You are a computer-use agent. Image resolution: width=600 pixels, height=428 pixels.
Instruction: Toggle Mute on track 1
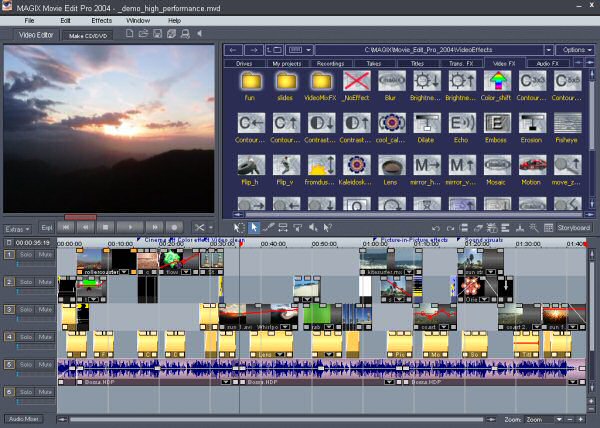[45, 254]
